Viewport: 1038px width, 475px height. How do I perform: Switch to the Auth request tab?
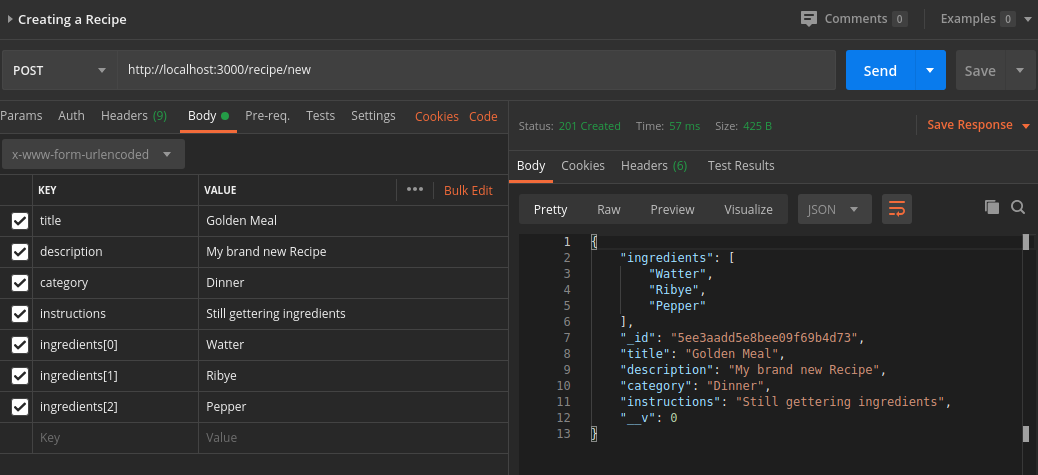tap(71, 116)
